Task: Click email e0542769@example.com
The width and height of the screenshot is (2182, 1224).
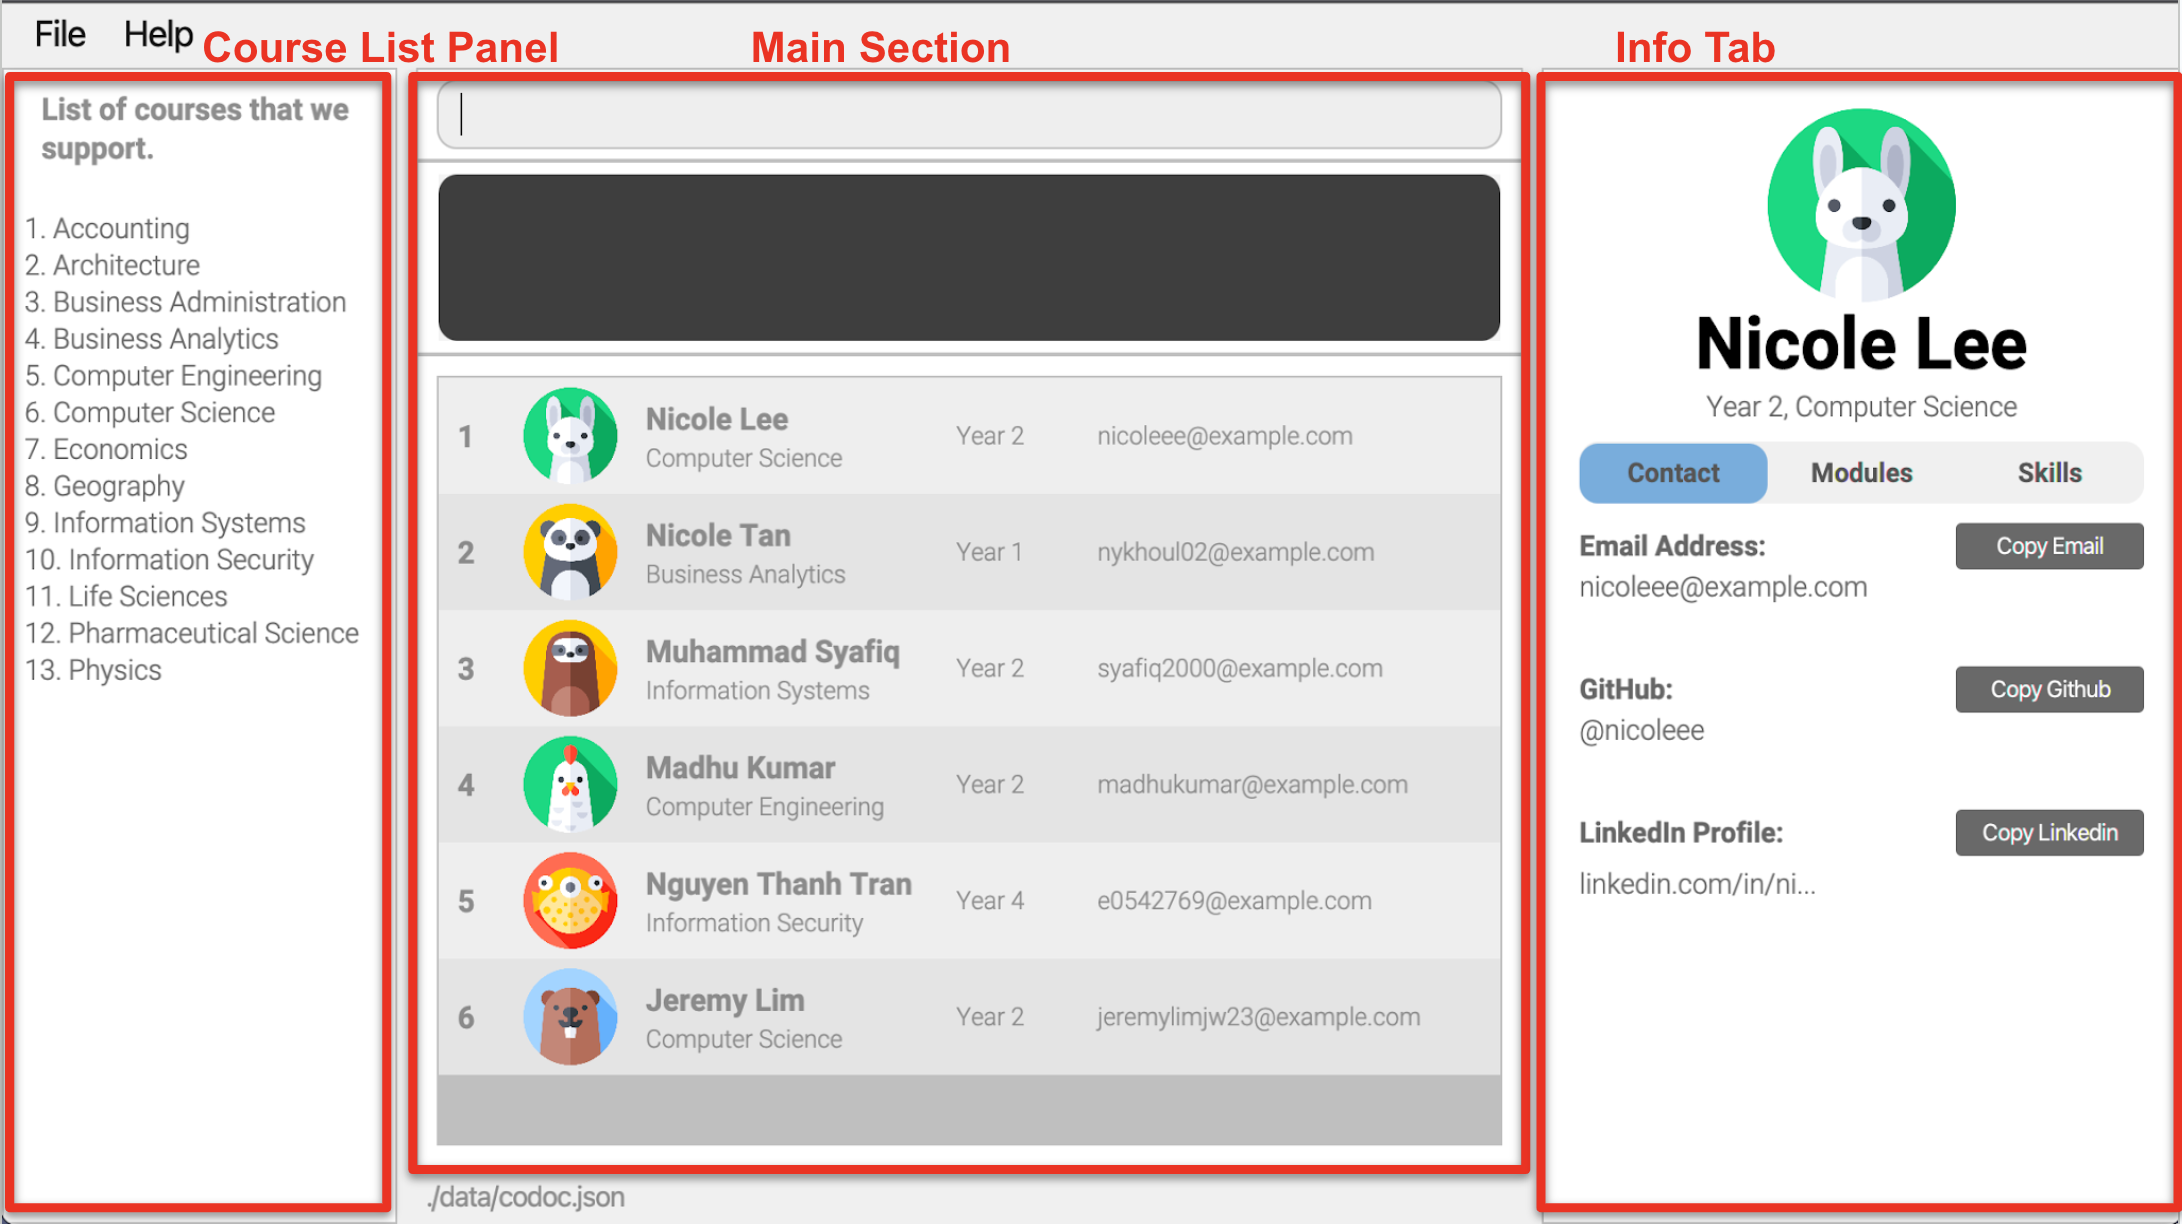Action: coord(1234,900)
